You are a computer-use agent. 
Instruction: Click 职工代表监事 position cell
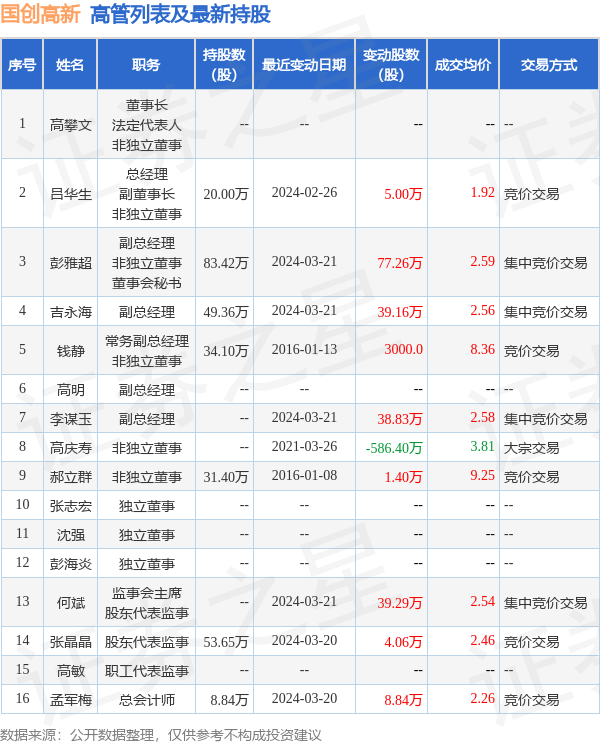(x=147, y=671)
